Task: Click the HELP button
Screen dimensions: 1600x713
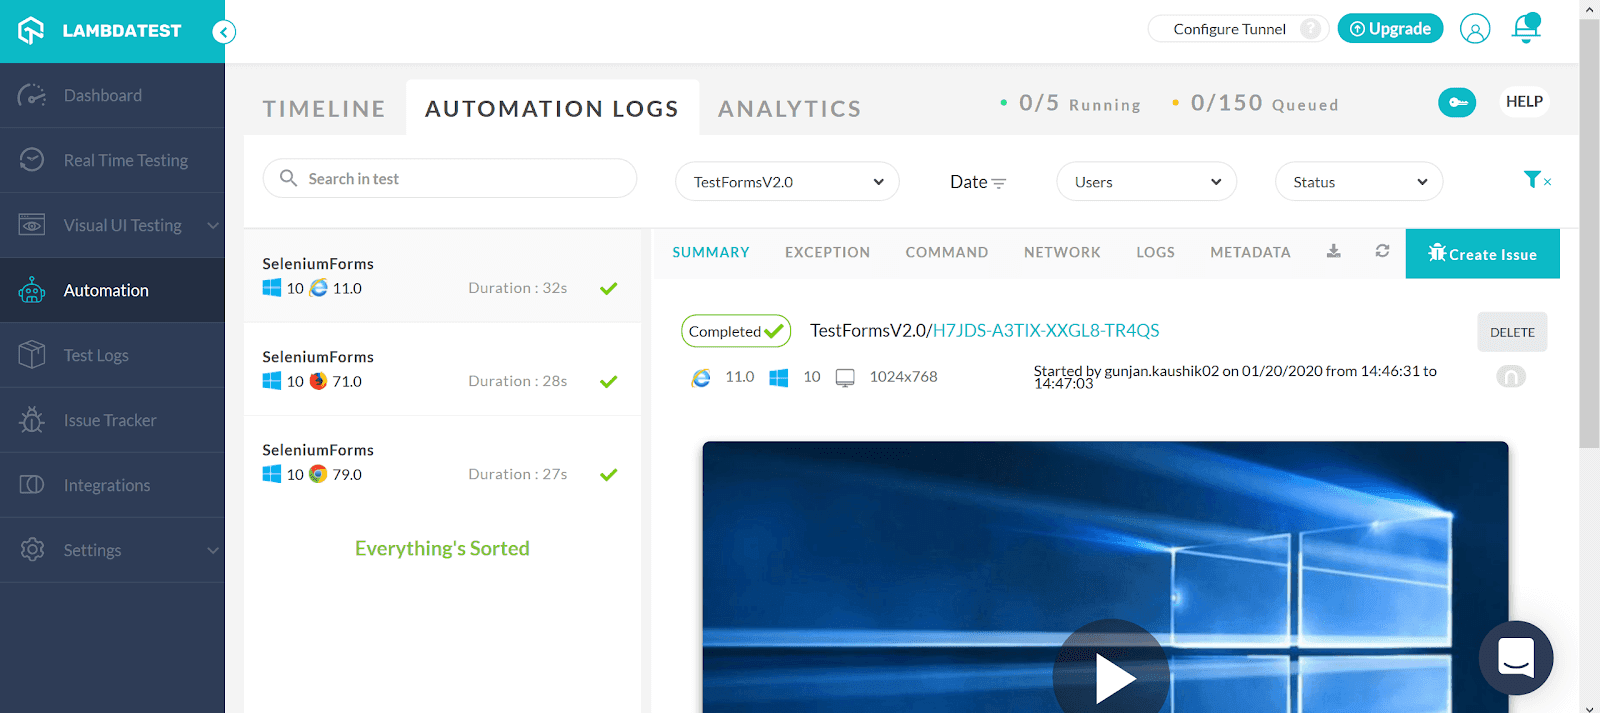Action: tap(1524, 102)
